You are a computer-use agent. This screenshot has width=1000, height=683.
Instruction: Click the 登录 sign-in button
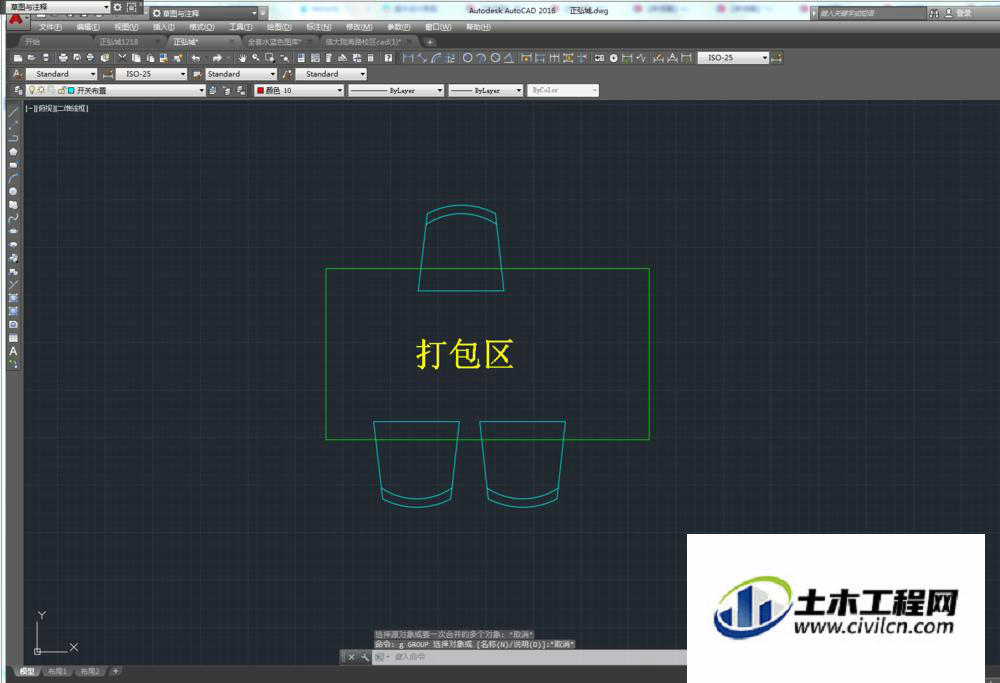tap(959, 13)
